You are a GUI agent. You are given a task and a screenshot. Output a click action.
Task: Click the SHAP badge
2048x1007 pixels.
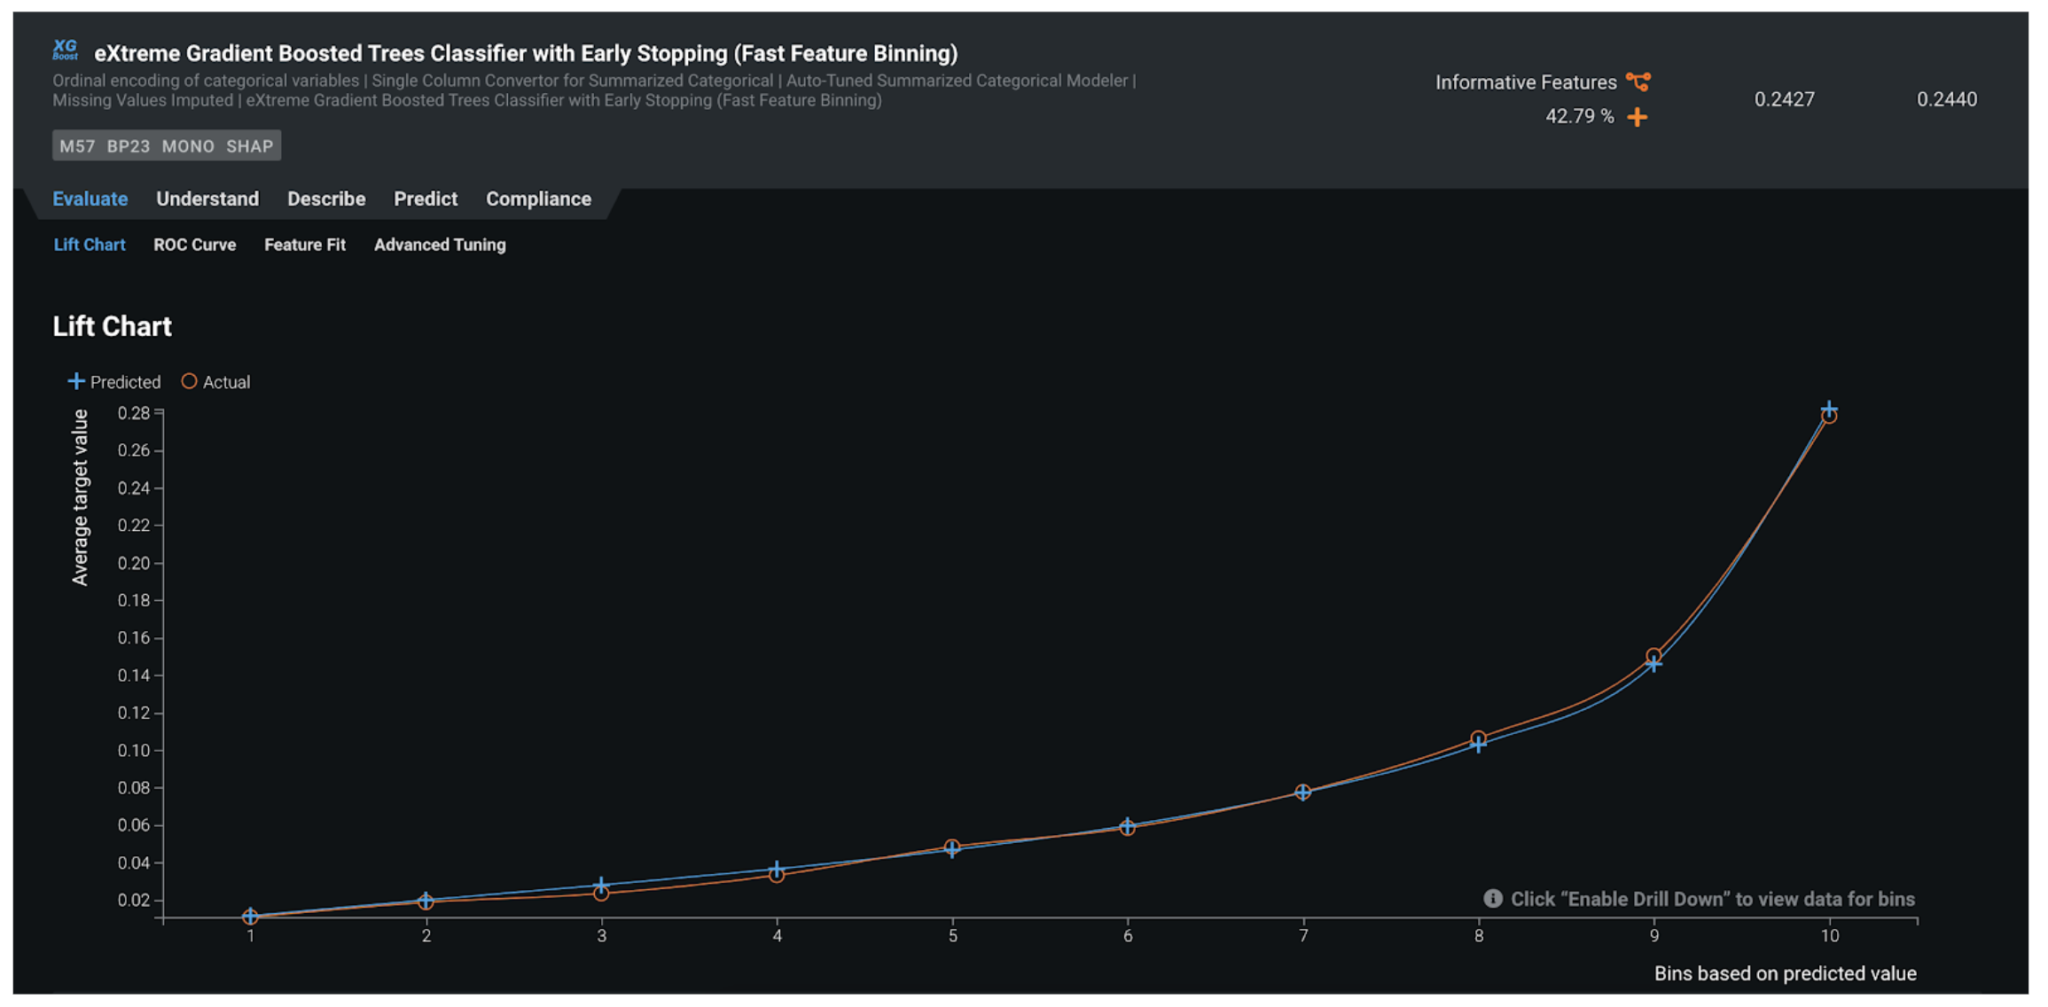pos(249,146)
